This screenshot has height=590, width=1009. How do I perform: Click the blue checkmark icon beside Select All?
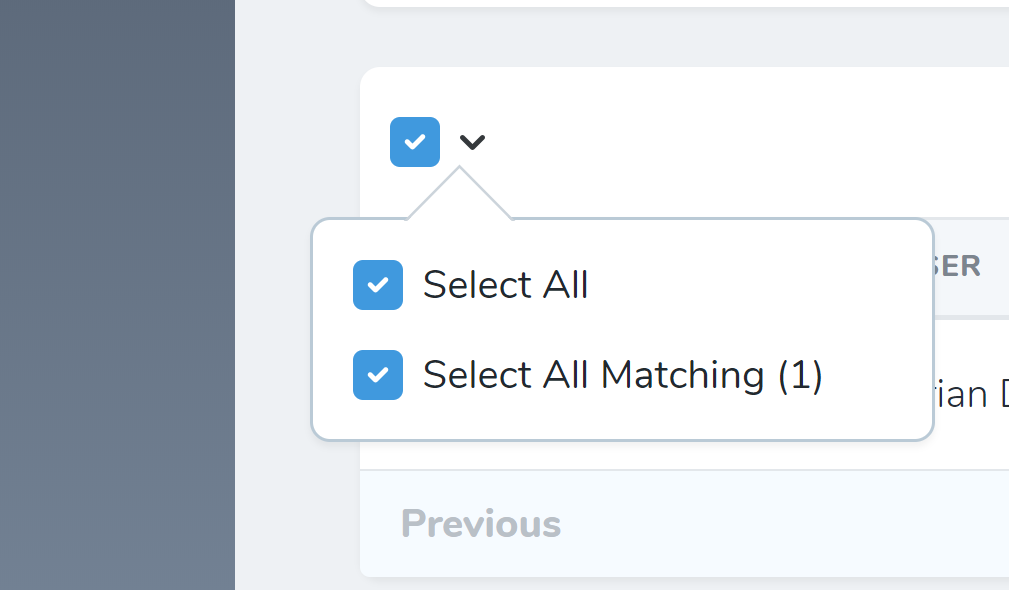tap(377, 285)
